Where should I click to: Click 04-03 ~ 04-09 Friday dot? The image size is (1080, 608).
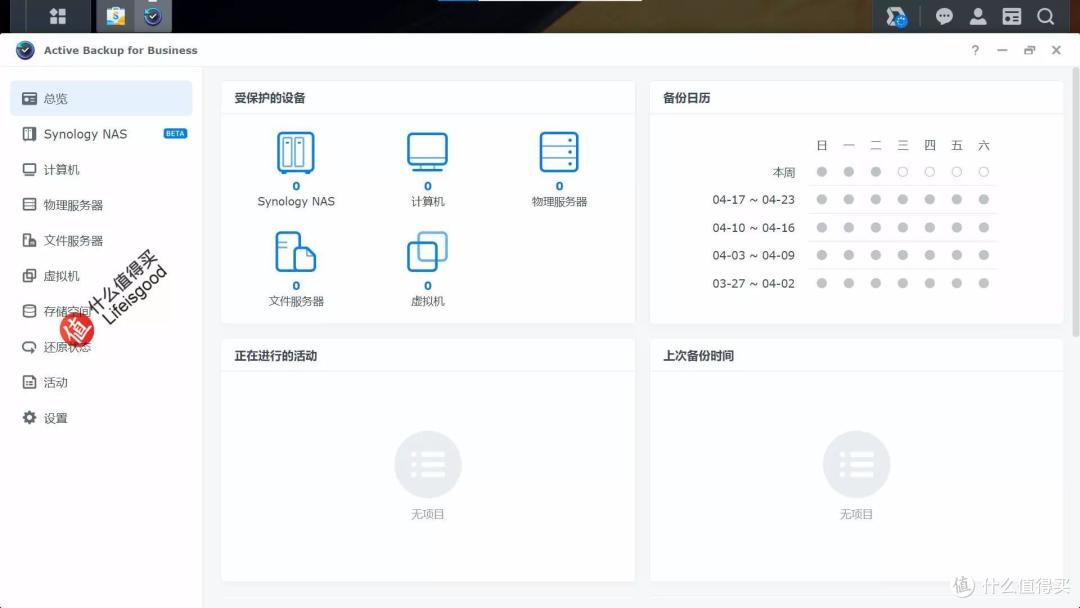tap(957, 255)
